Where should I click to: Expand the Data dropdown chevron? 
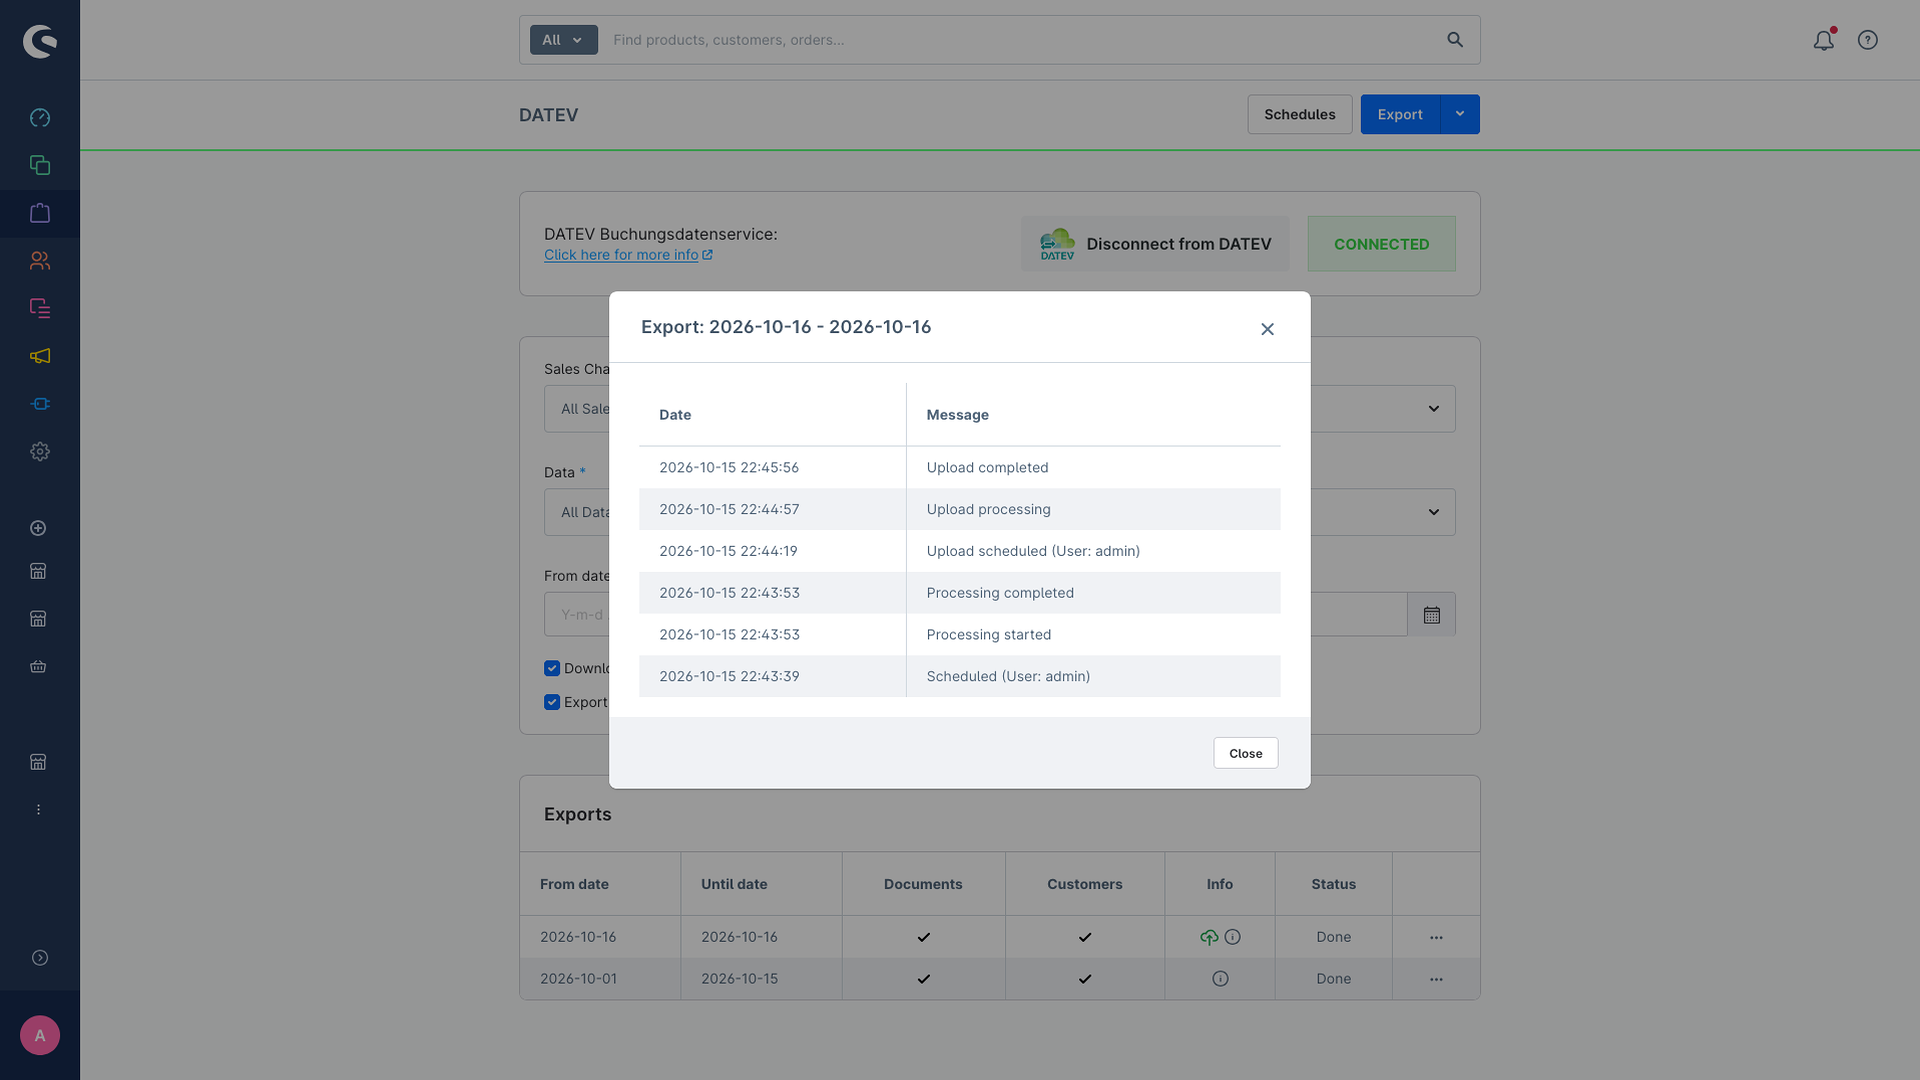pyautogui.click(x=1434, y=512)
